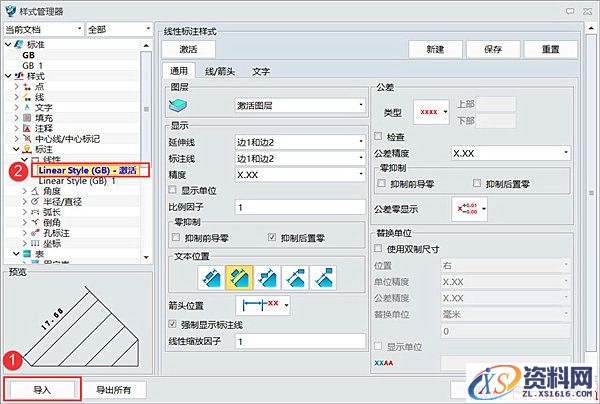Open the 公差精度 dropdown
600x404 pixels.
[511, 153]
